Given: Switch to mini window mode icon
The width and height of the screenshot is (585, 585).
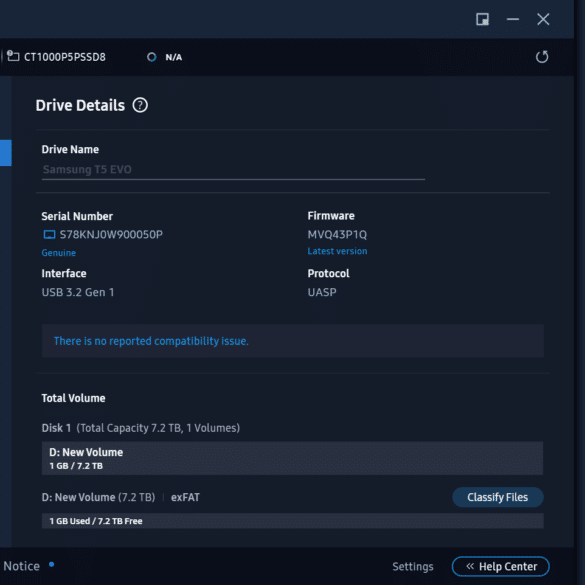Looking at the screenshot, I should [x=482, y=19].
